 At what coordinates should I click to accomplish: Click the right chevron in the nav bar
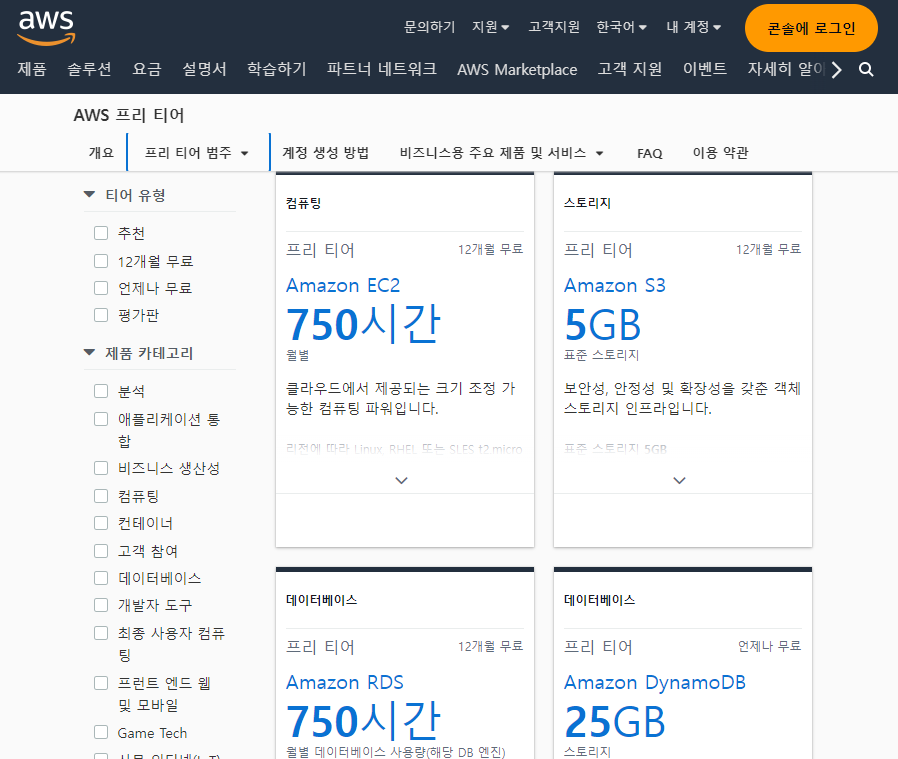tap(837, 70)
